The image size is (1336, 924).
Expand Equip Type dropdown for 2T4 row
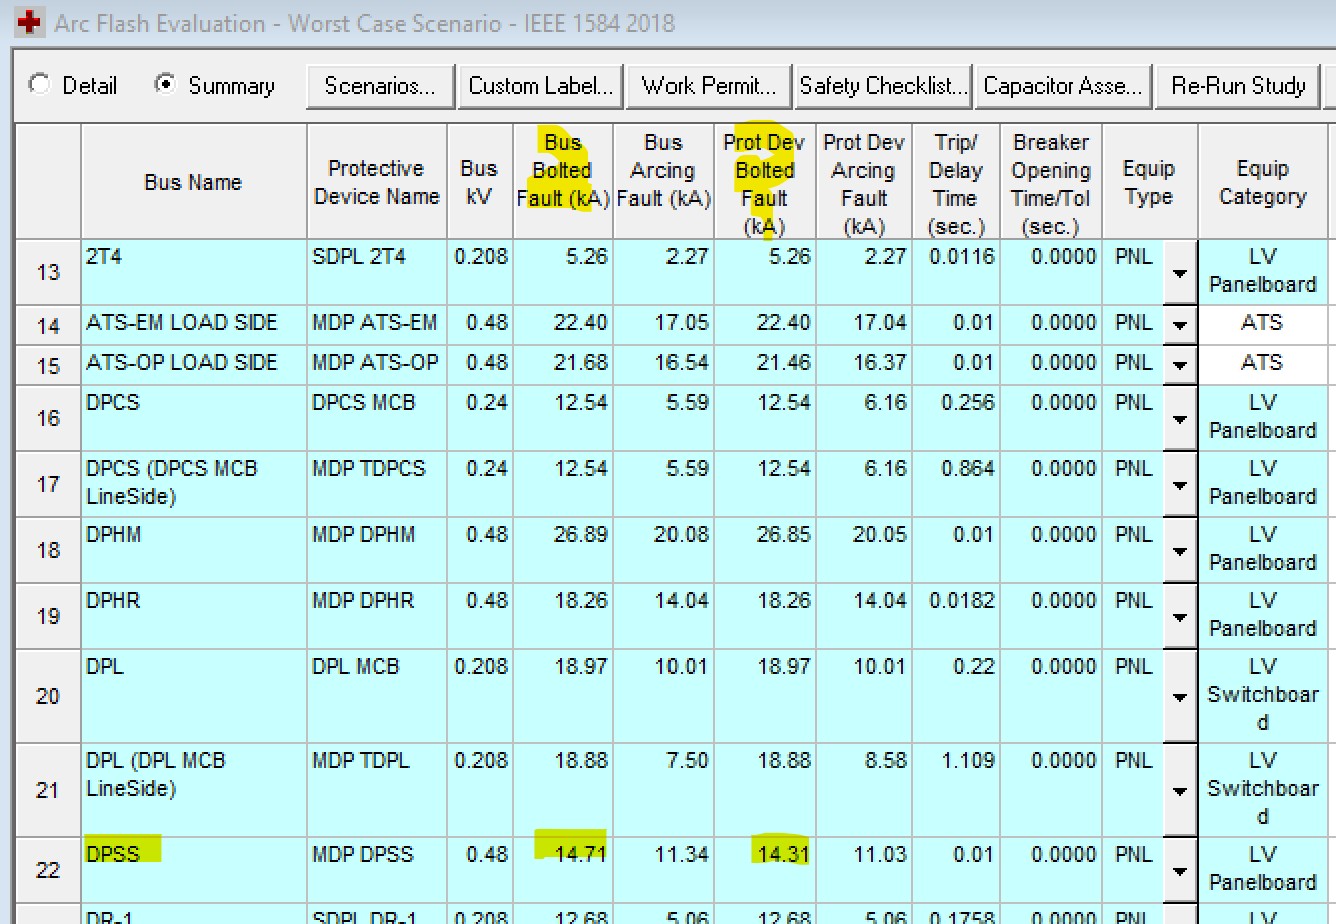[x=1180, y=273]
